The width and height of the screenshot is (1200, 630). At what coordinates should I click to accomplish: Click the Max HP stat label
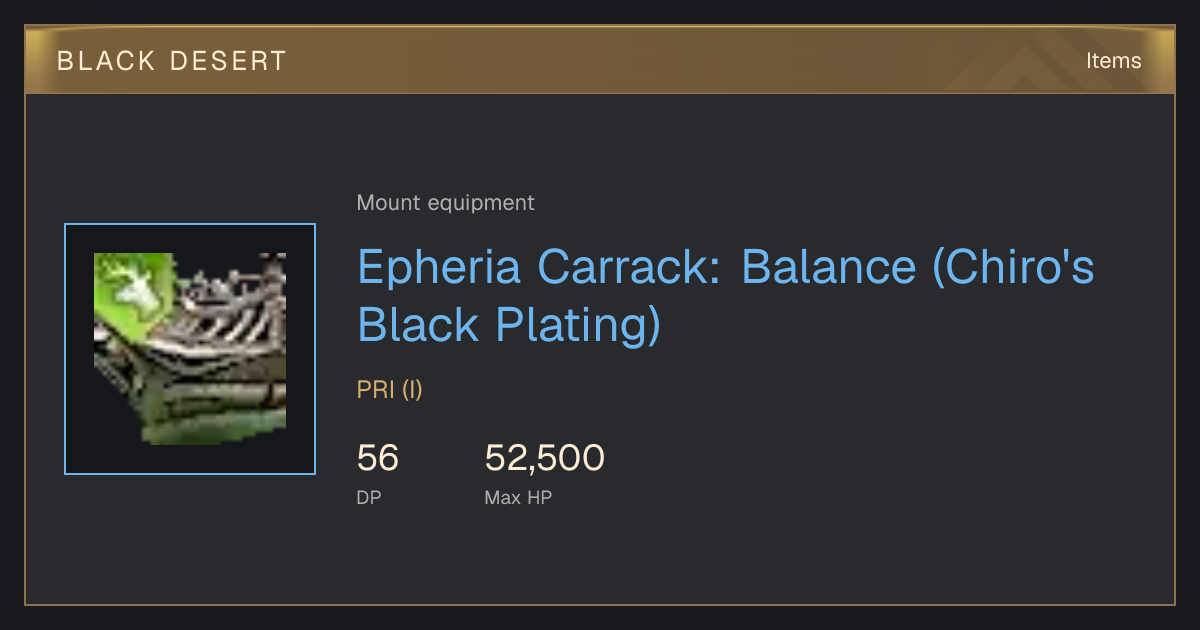click(518, 497)
